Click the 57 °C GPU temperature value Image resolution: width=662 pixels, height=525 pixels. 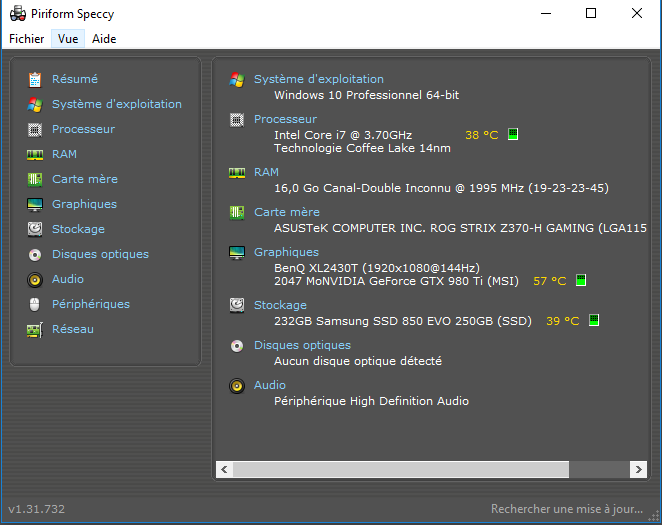pos(549,281)
